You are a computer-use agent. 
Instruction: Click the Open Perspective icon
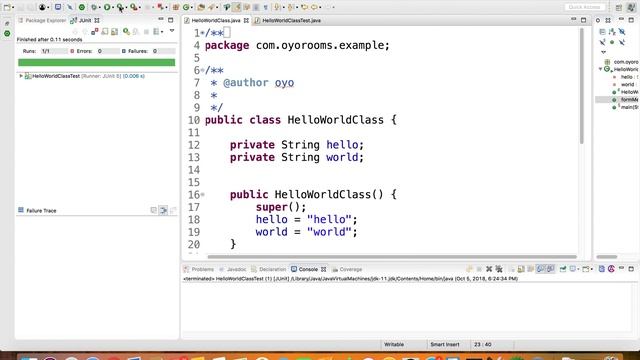click(x=619, y=8)
